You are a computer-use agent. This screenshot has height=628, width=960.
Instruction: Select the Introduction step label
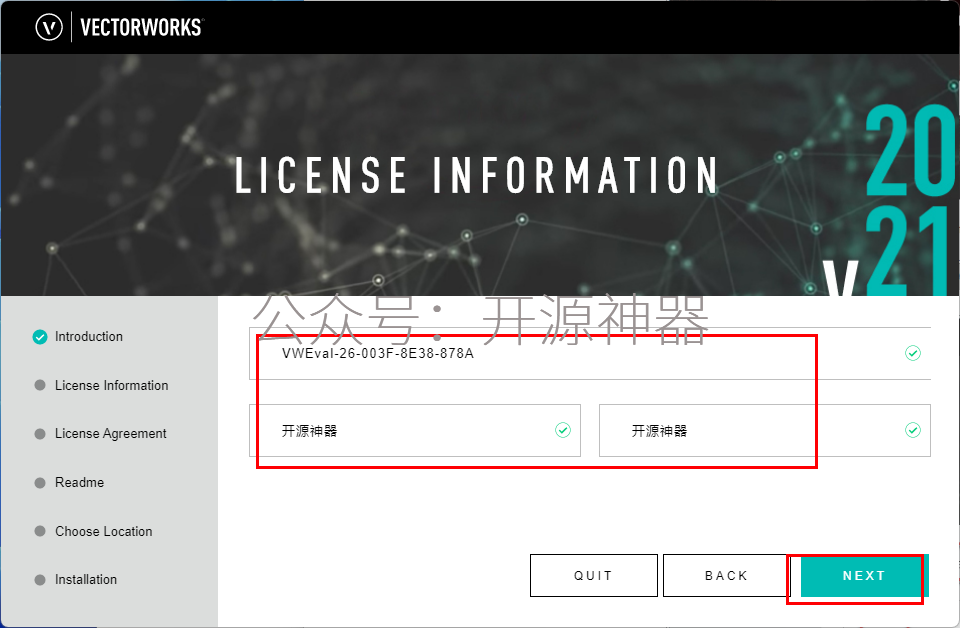[89, 337]
